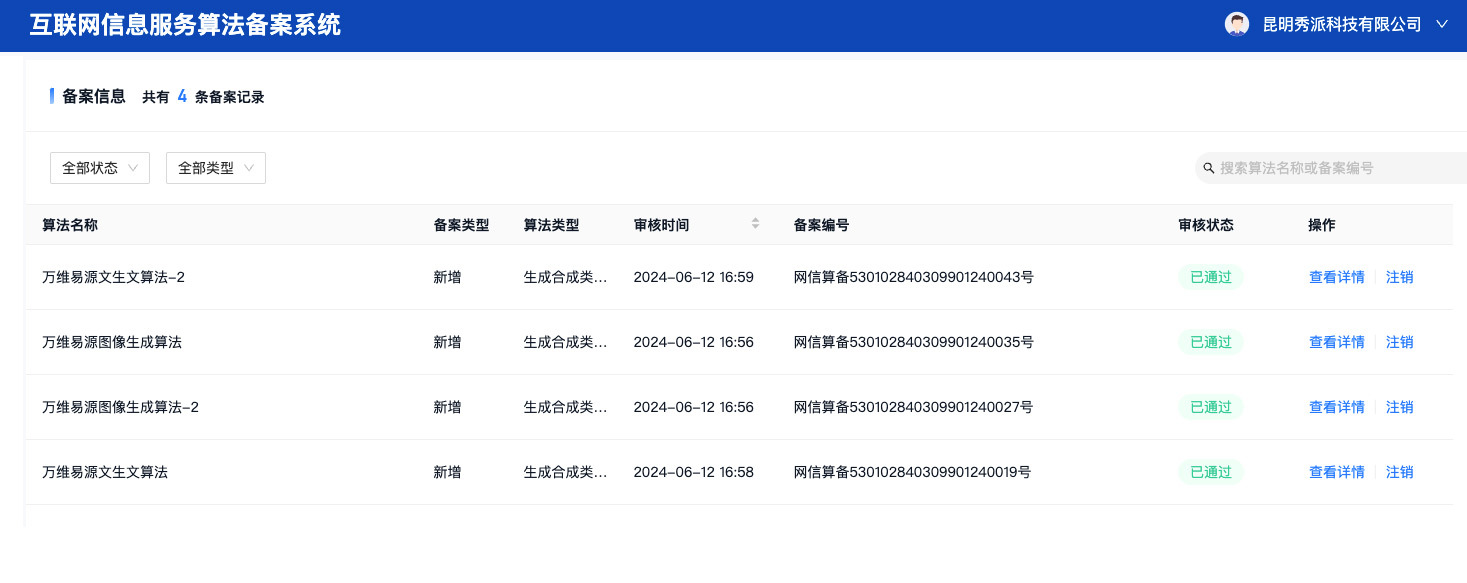The height and width of the screenshot is (583, 1467).
Task: Click the 审核时间 sort arrows icon
Action: [756, 224]
